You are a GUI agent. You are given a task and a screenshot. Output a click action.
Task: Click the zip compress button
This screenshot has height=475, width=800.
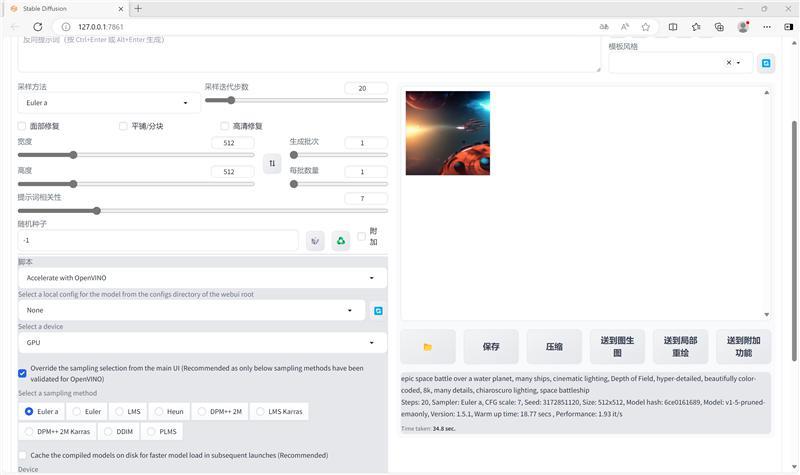554,347
